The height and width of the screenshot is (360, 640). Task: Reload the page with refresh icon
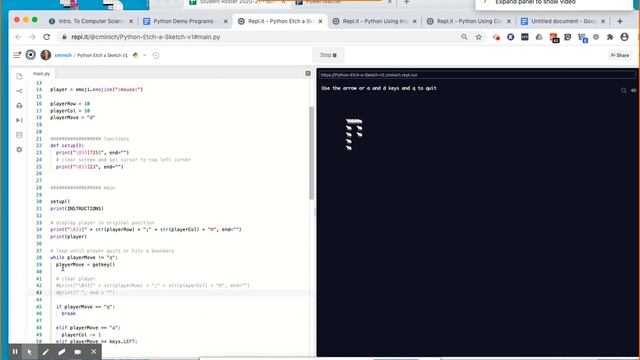[47, 37]
